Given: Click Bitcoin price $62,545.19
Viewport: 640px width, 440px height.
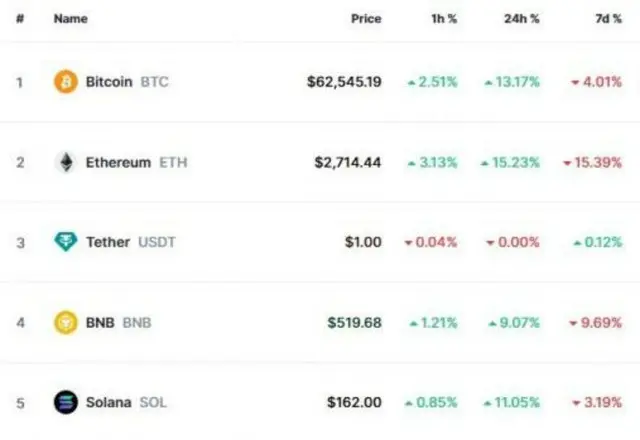Looking at the screenshot, I should [x=344, y=82].
